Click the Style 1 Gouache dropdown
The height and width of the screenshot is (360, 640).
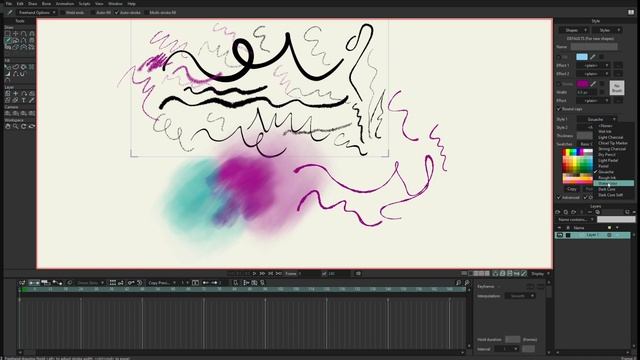pyautogui.click(x=597, y=119)
